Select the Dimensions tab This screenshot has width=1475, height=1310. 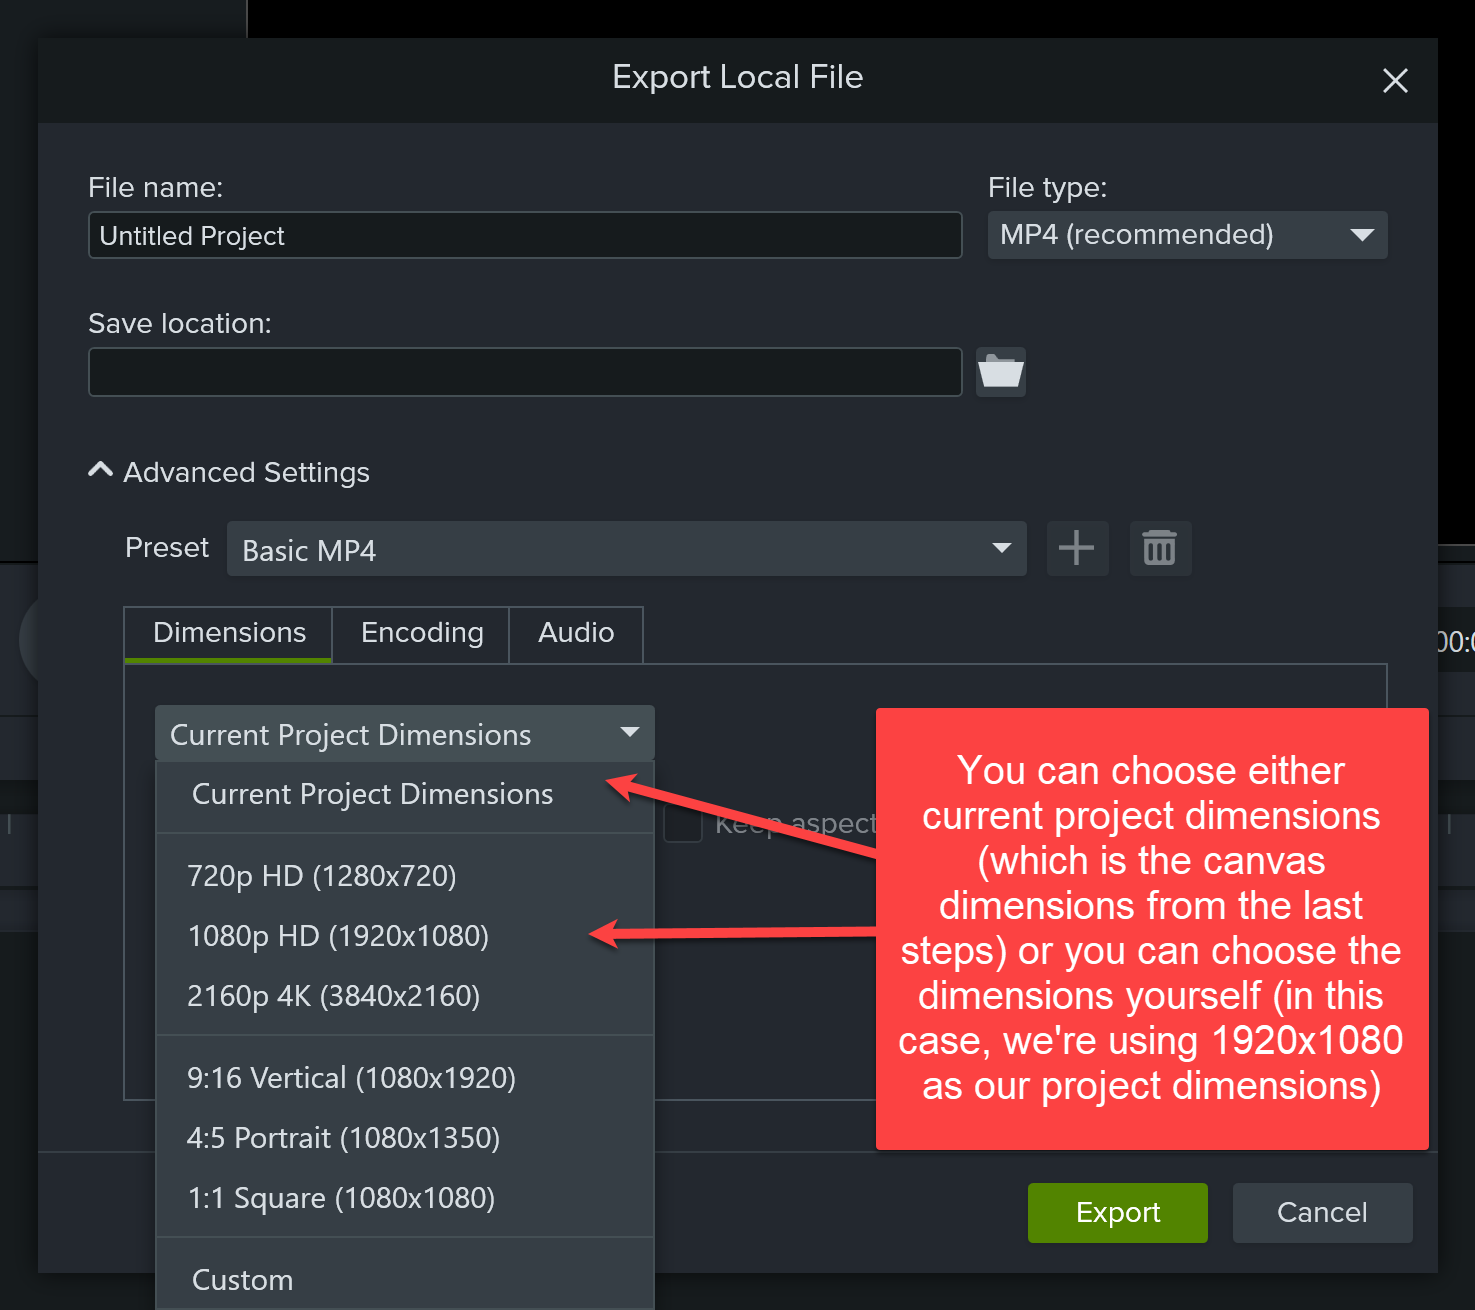click(229, 633)
